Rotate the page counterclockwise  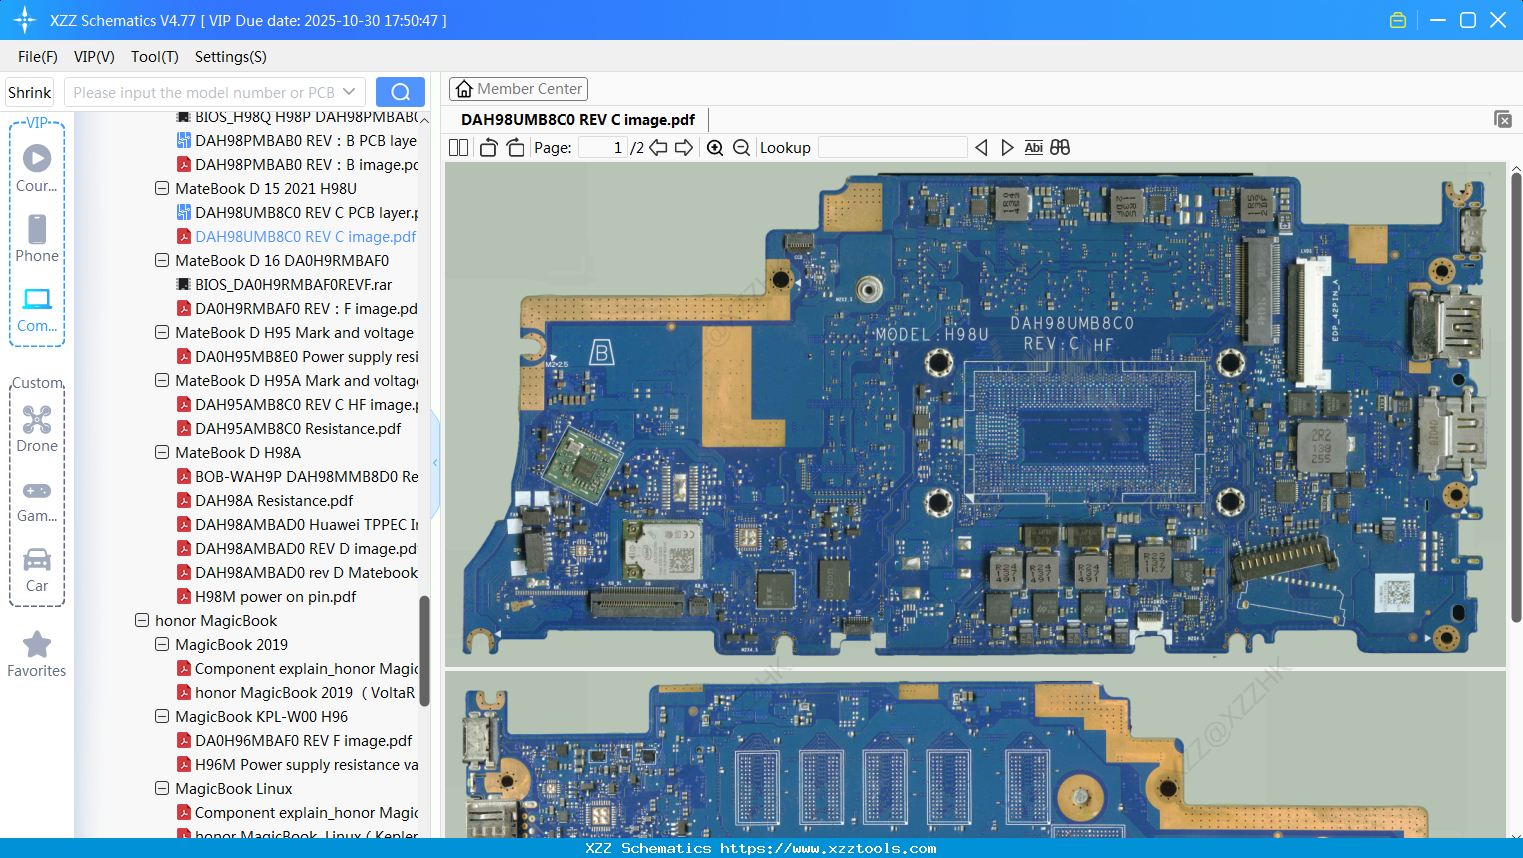point(488,148)
